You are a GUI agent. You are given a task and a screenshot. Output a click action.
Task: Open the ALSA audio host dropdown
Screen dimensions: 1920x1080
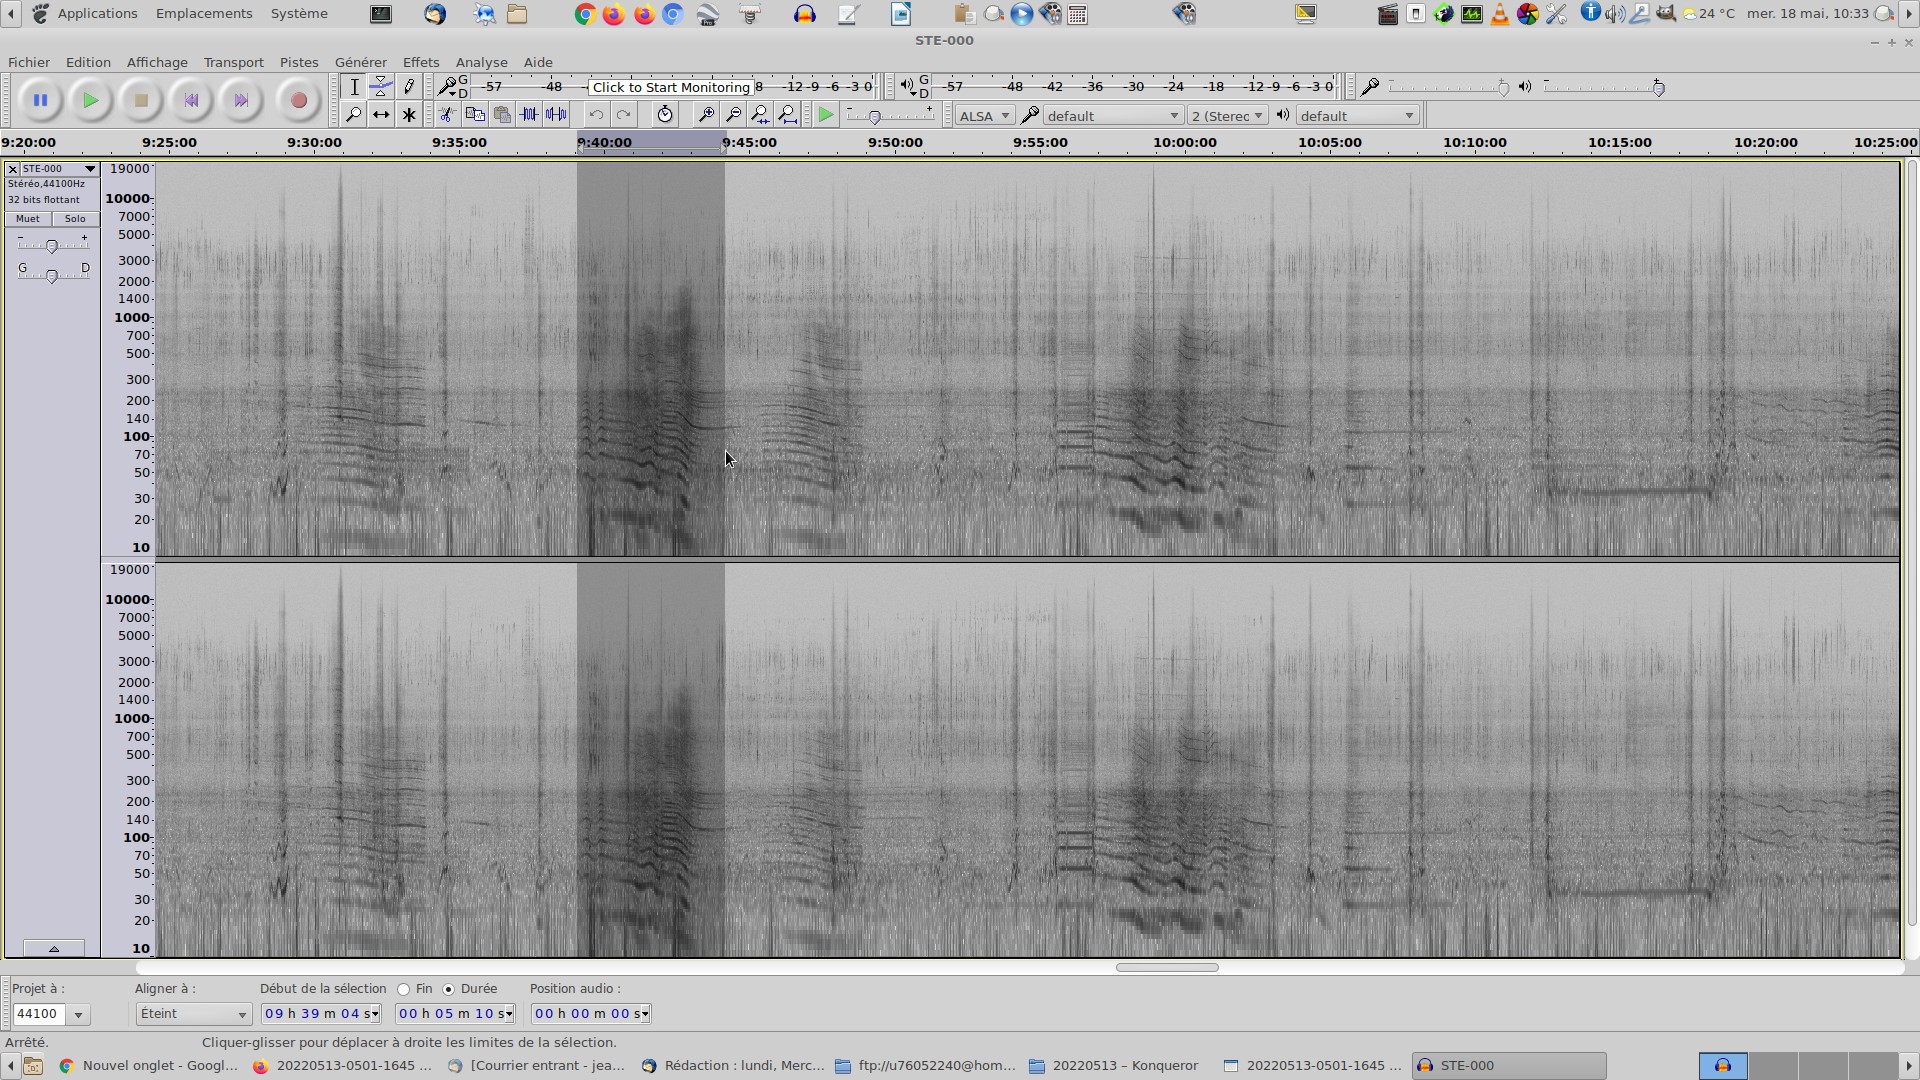click(984, 116)
